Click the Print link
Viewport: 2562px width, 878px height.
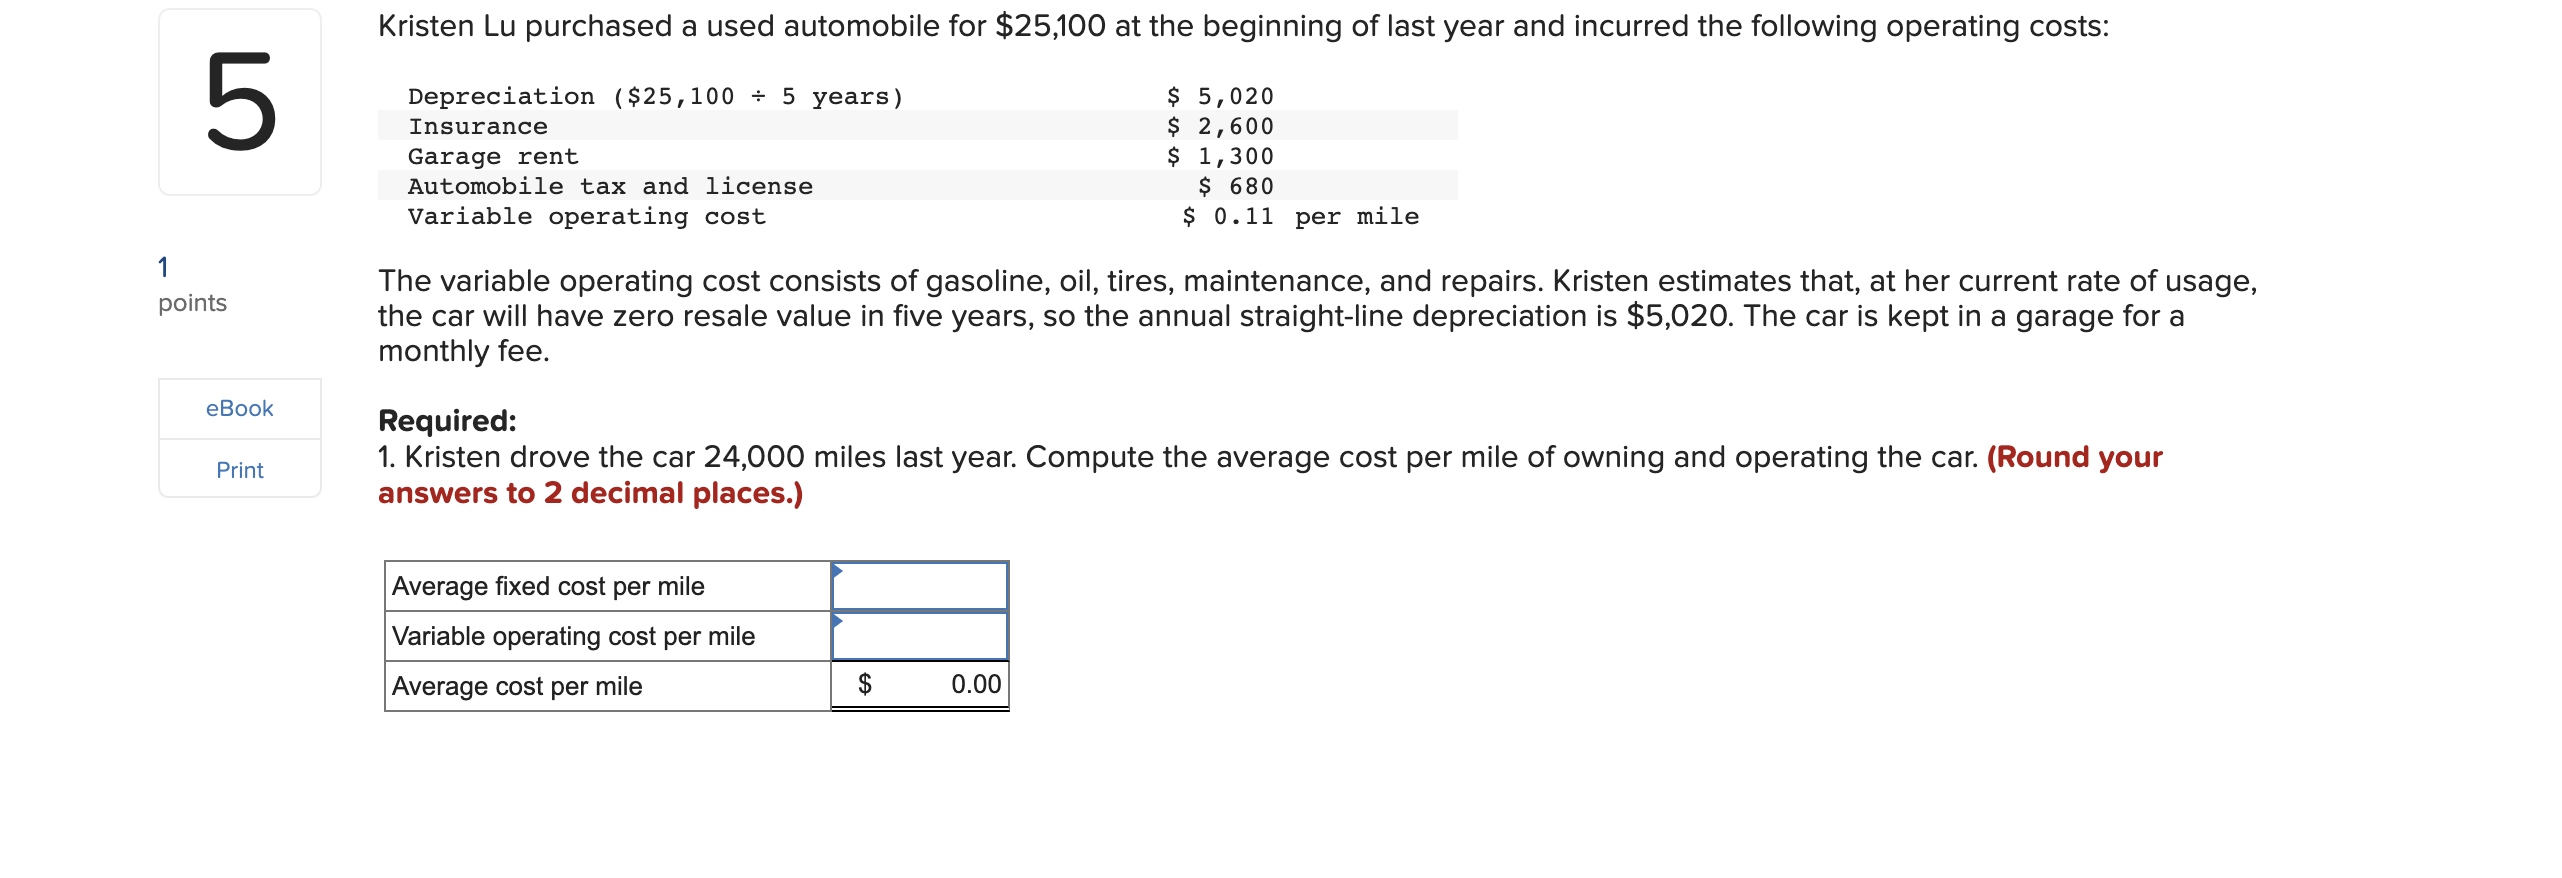238,470
